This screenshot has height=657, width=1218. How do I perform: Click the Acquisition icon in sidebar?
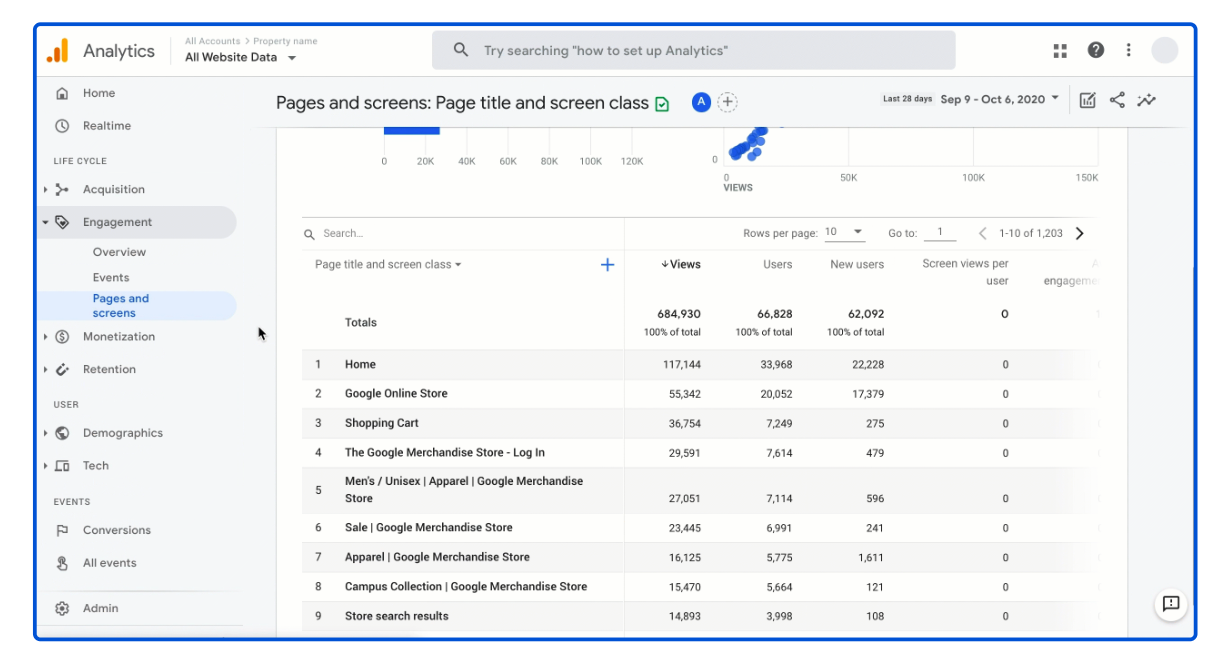click(62, 189)
